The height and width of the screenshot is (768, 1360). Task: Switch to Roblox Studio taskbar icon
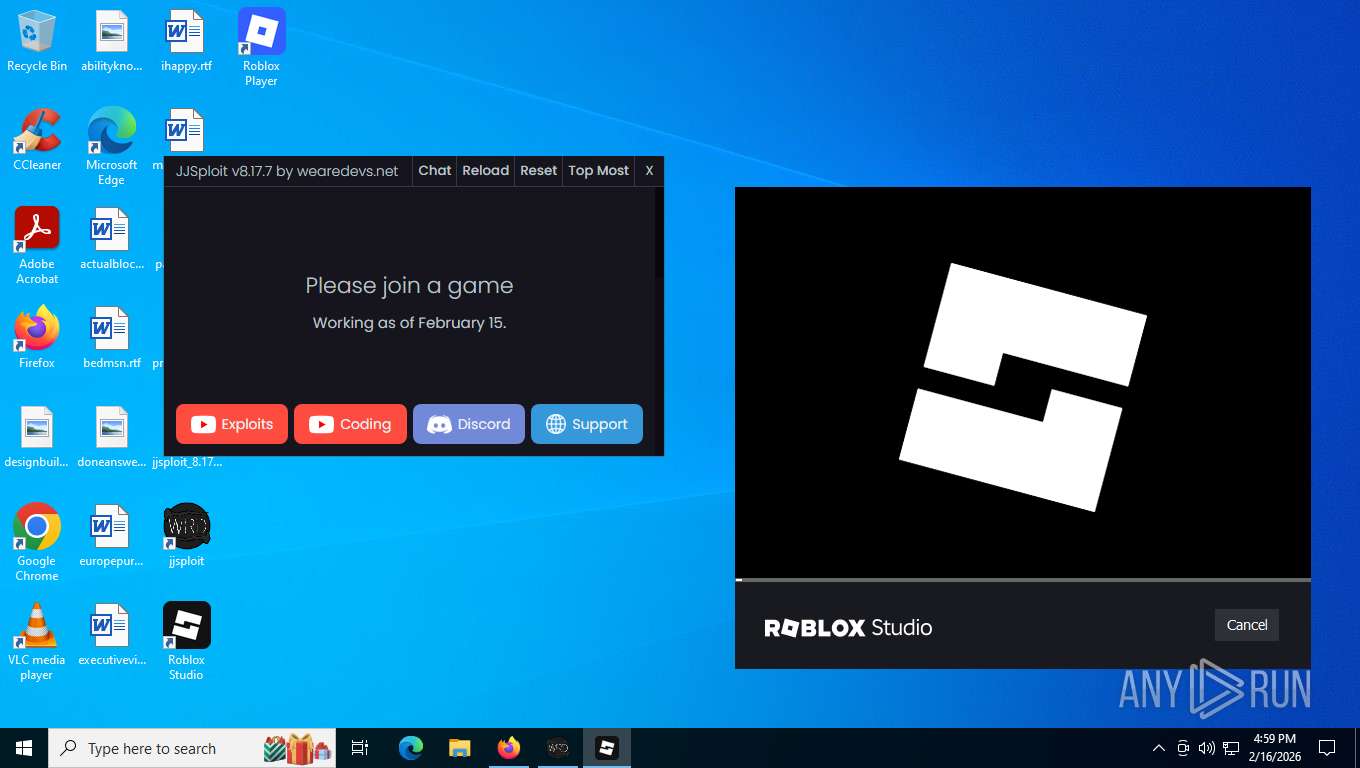[607, 748]
